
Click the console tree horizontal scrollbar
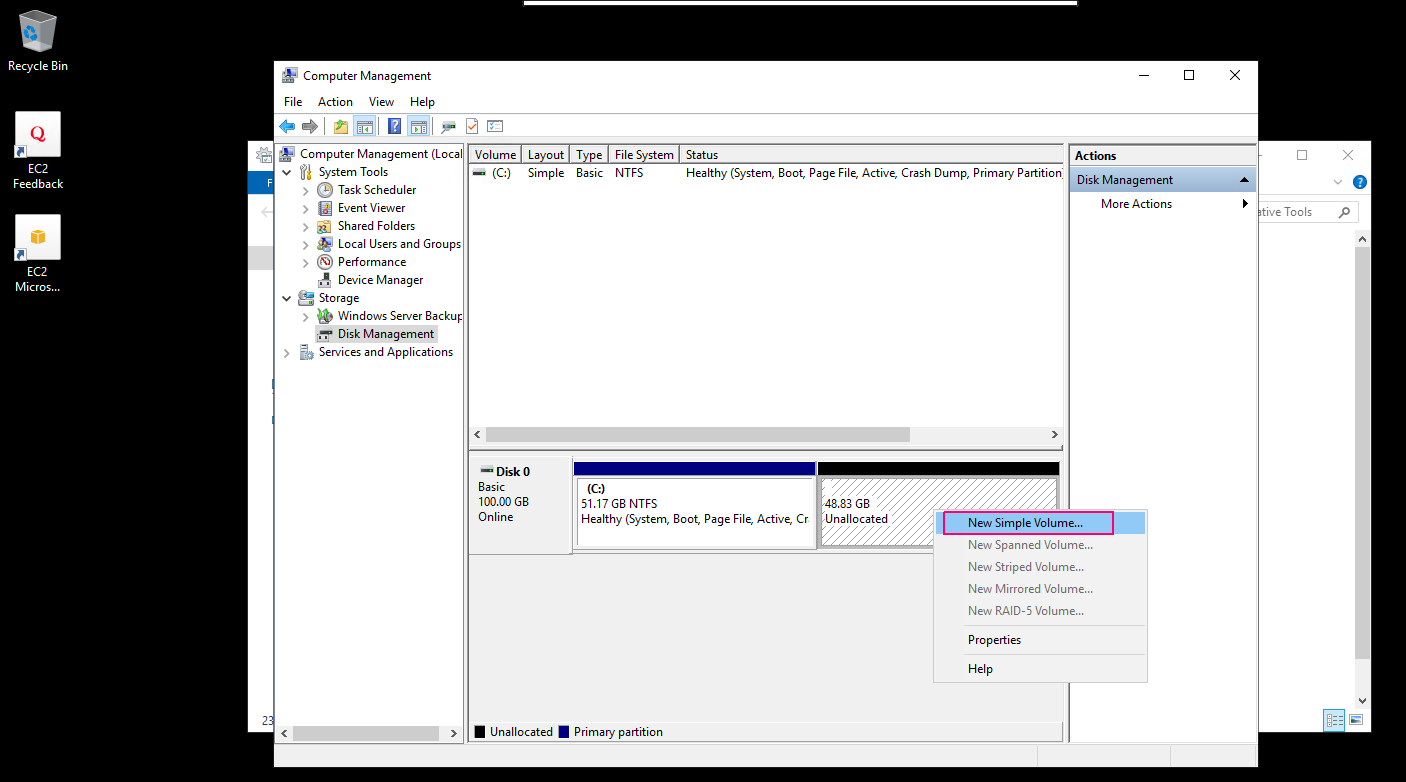click(366, 733)
